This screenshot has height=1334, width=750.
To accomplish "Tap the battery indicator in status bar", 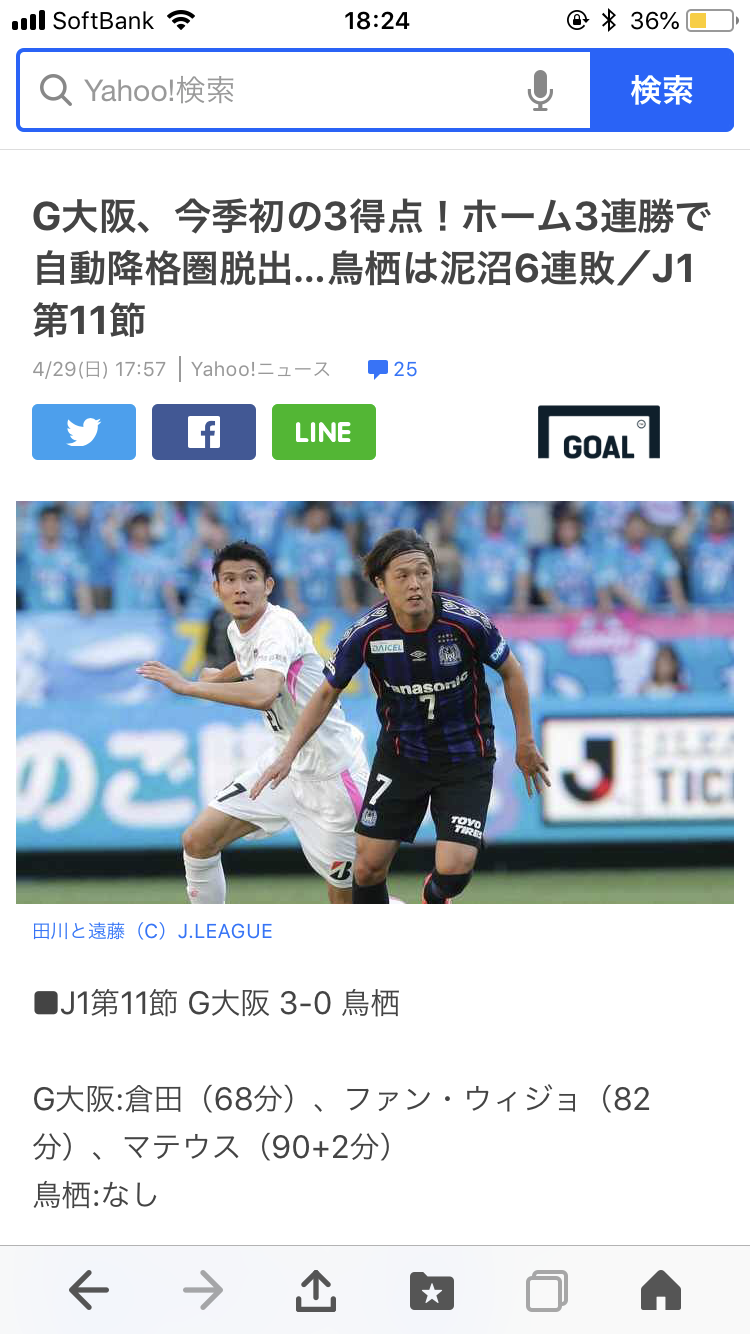I will pos(711,20).
